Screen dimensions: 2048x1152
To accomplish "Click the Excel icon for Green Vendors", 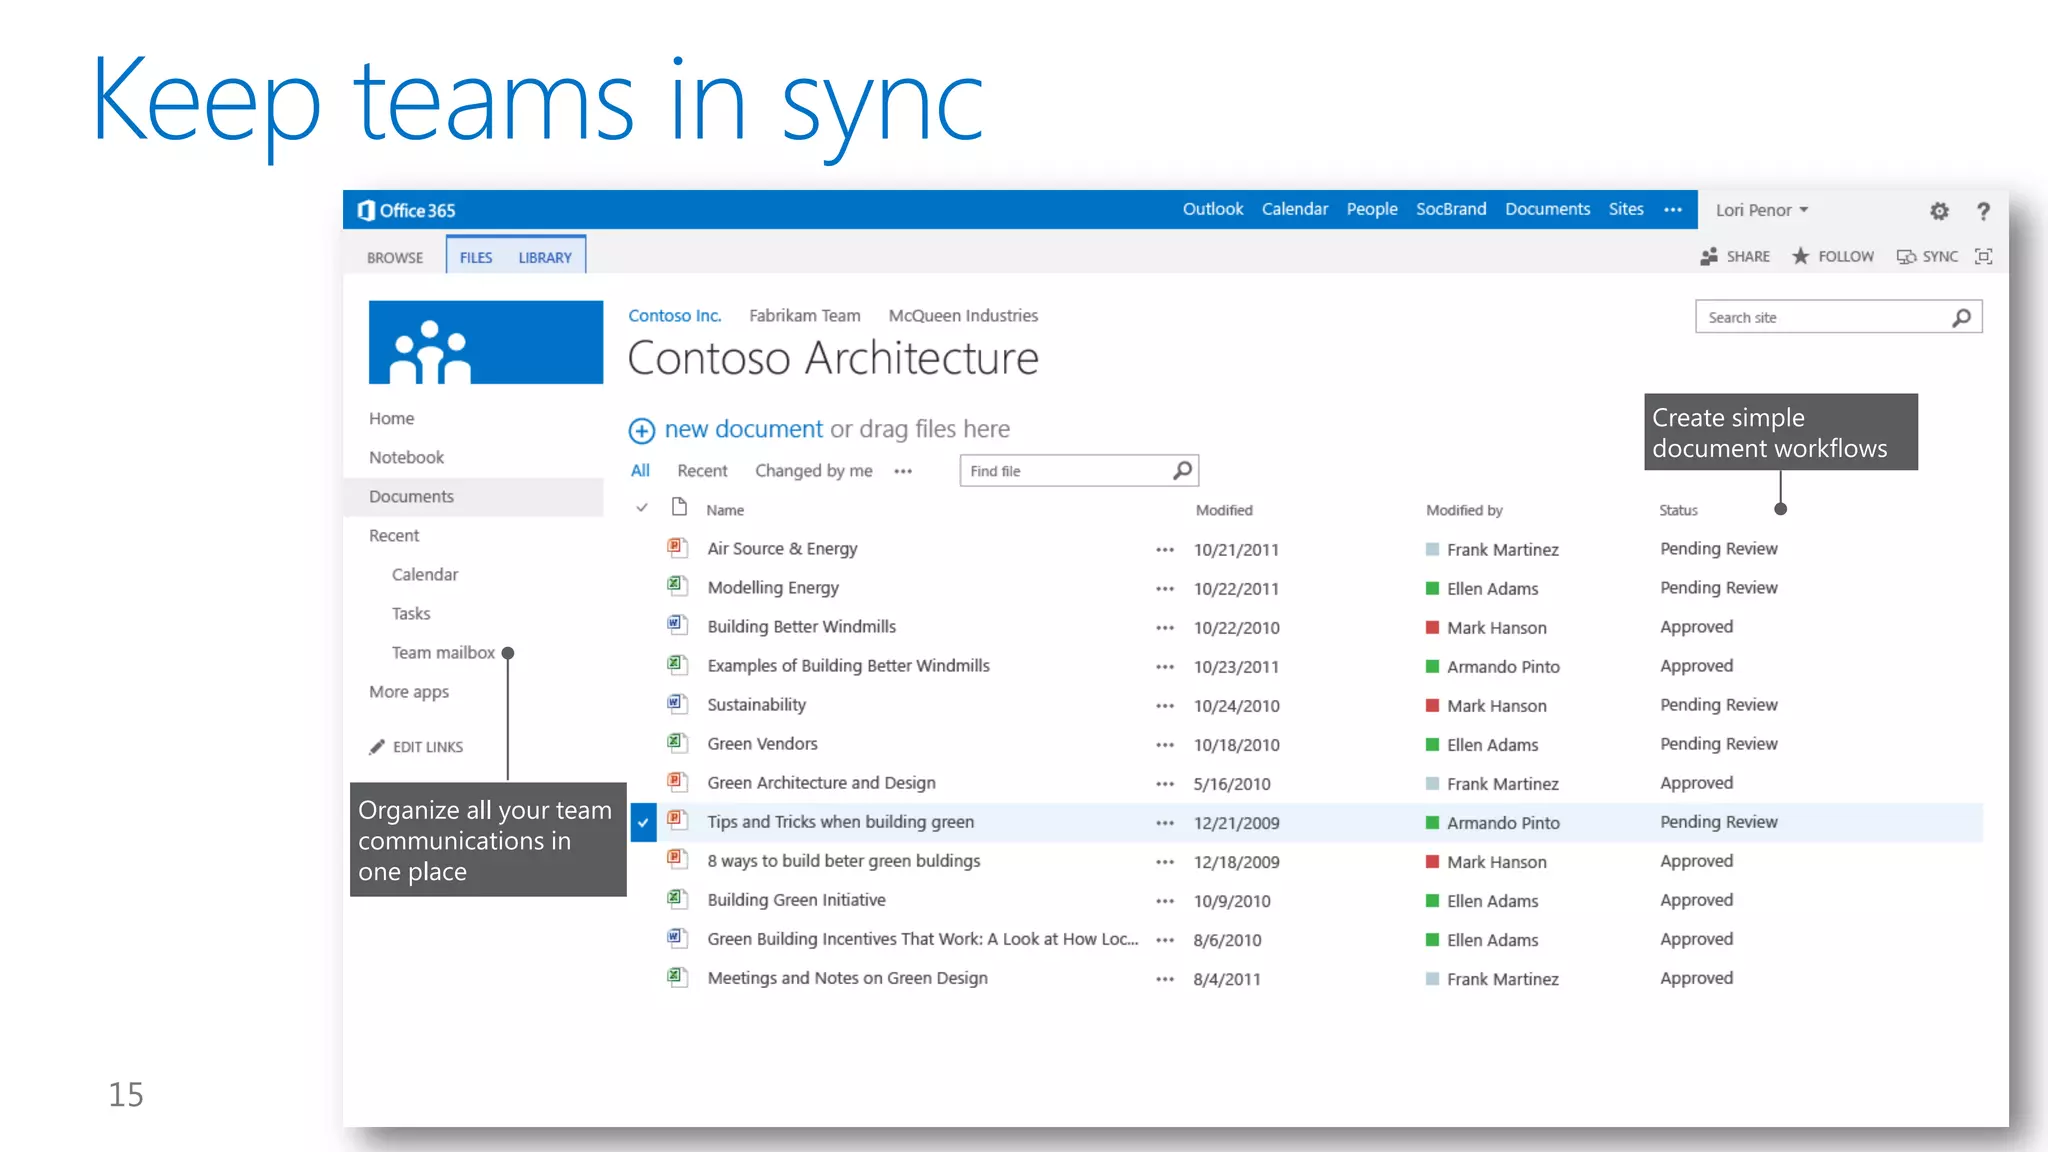I will click(678, 743).
